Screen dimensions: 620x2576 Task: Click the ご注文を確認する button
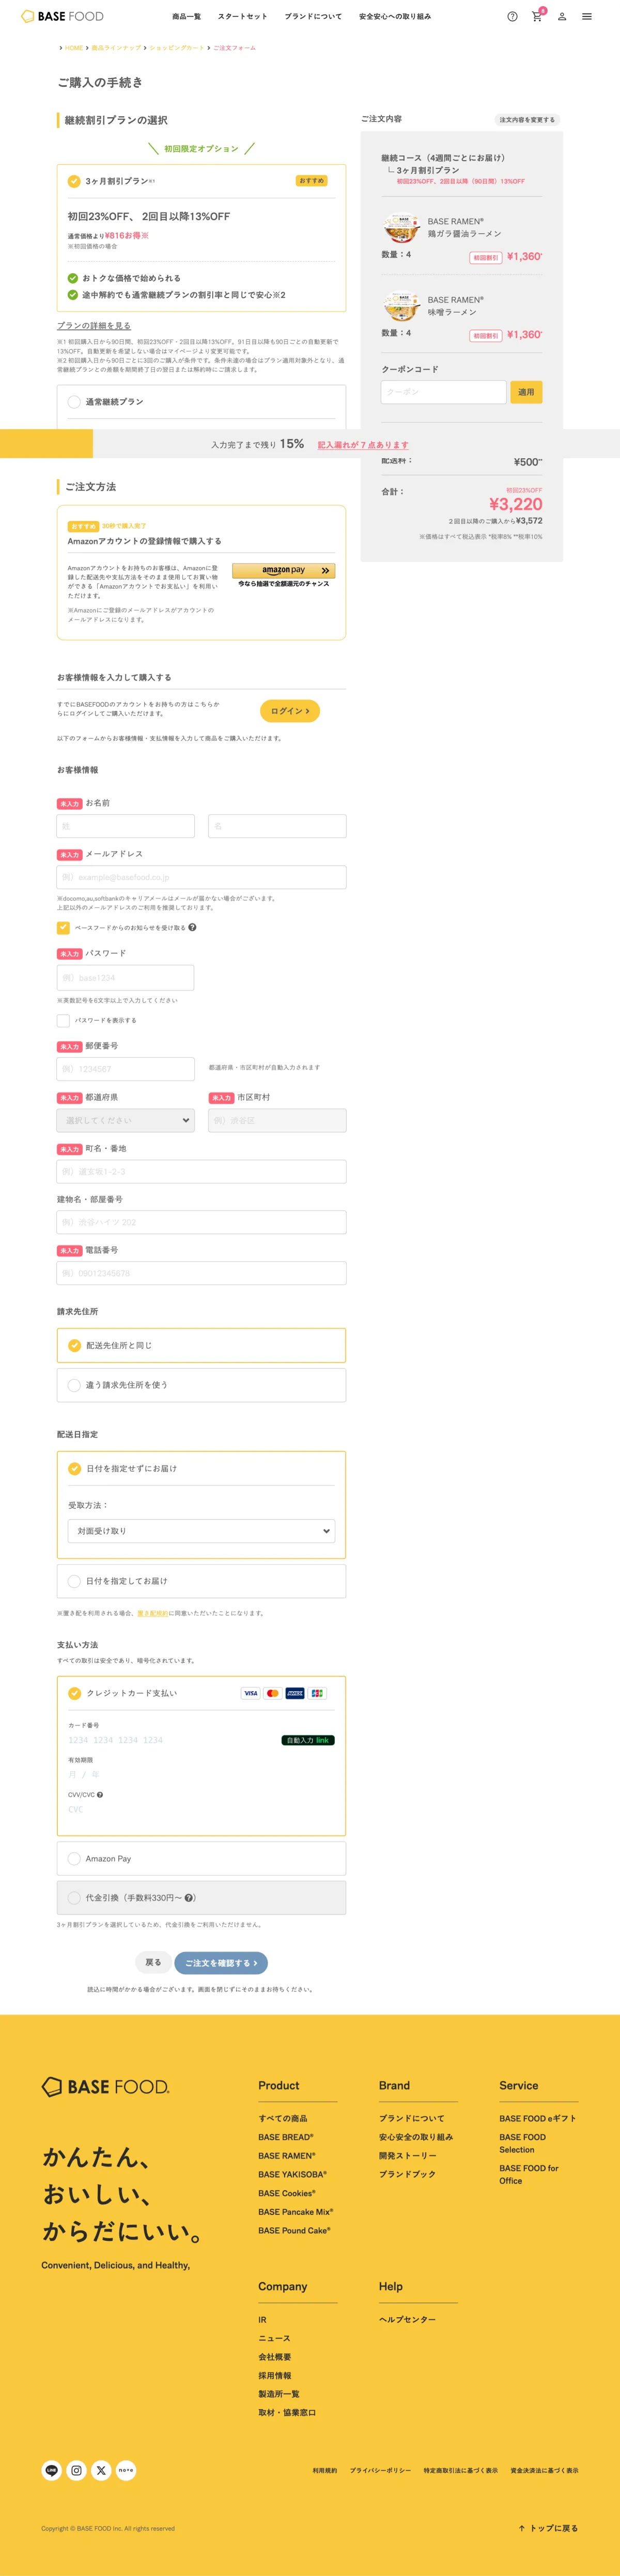point(221,1963)
